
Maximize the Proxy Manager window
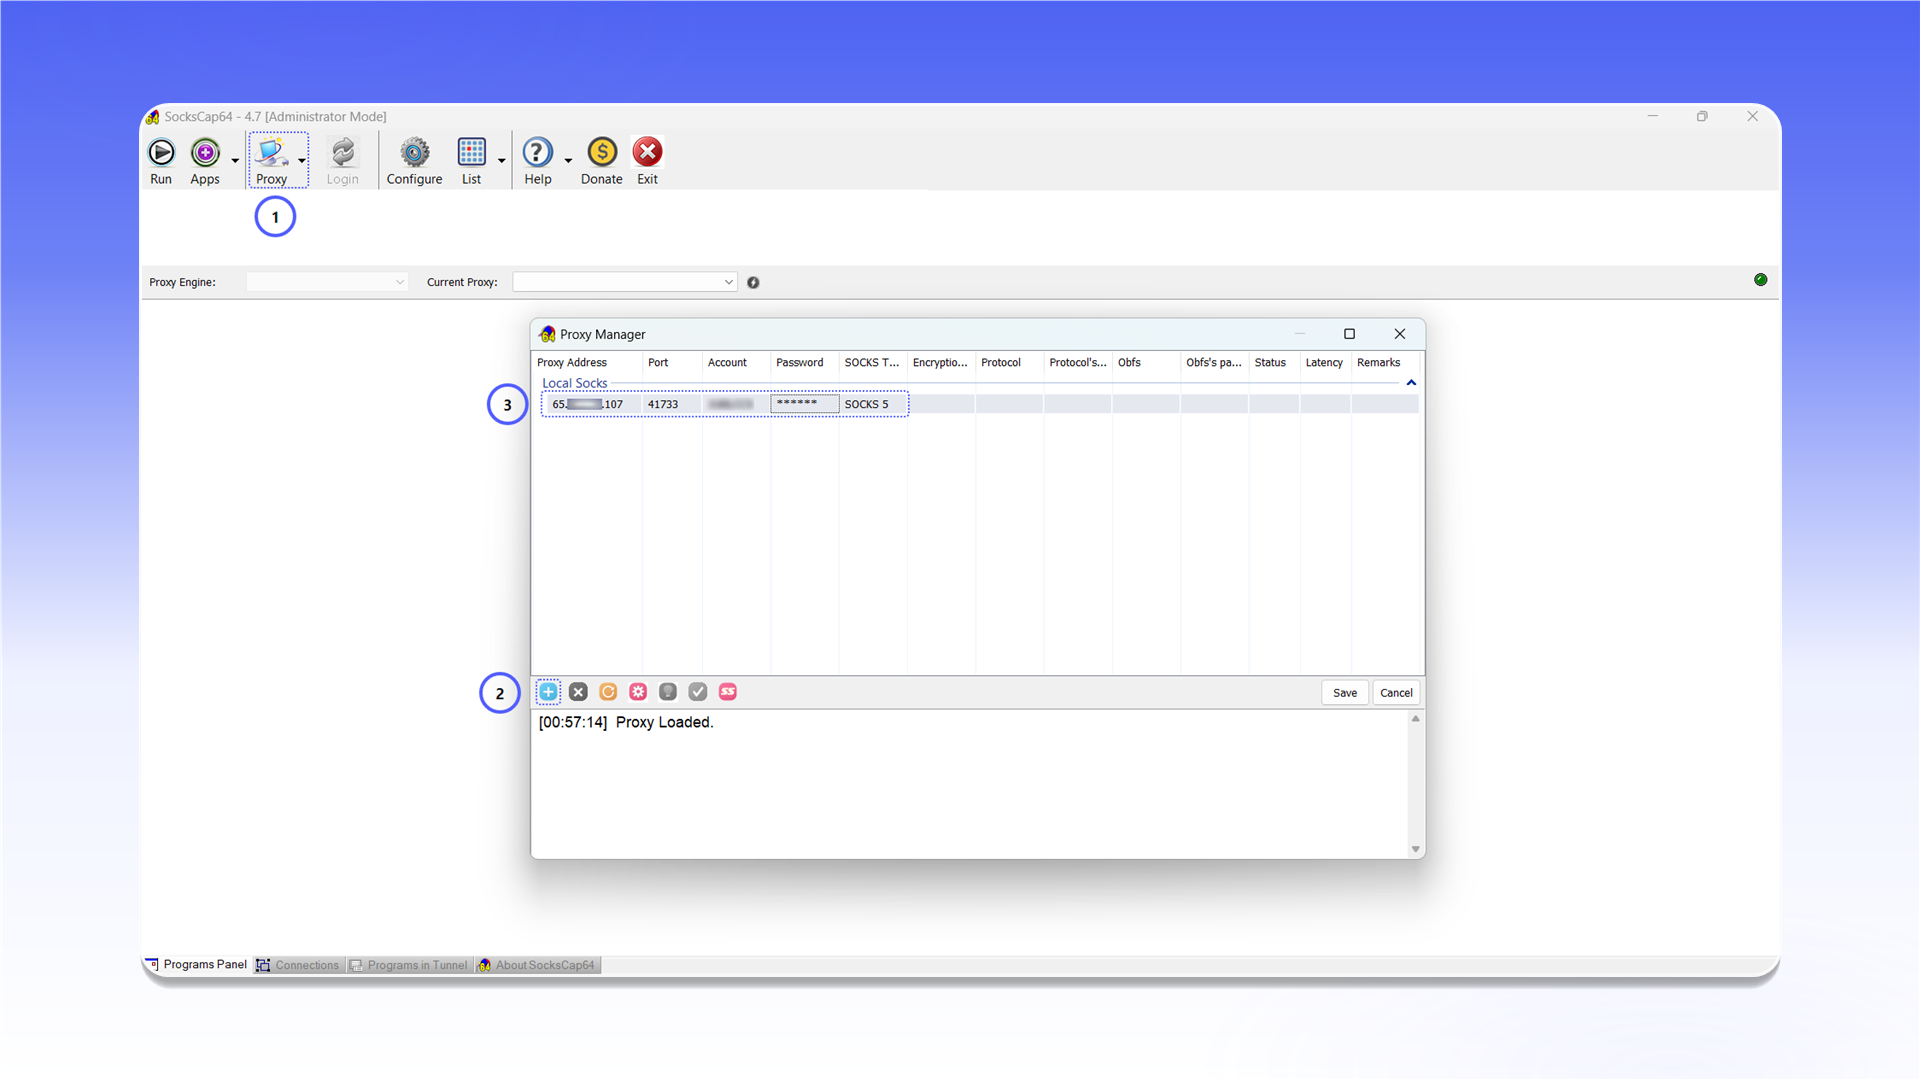pyautogui.click(x=1349, y=334)
